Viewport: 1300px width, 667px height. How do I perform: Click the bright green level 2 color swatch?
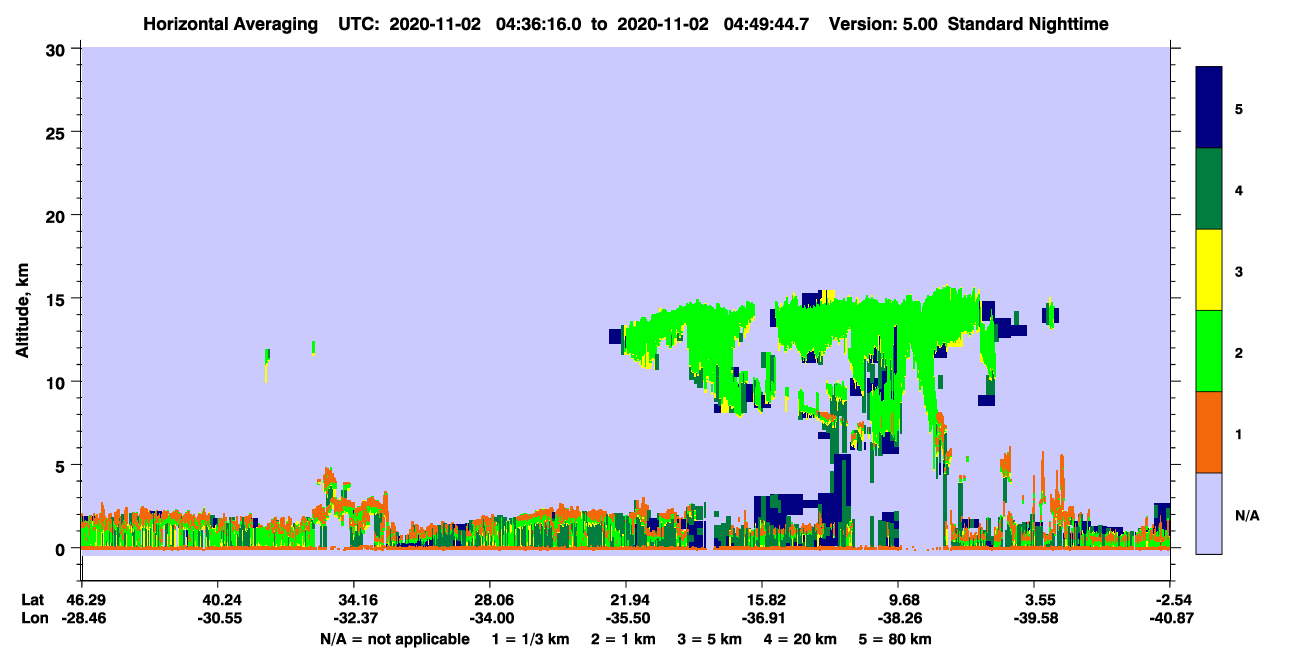pyautogui.click(x=1209, y=351)
